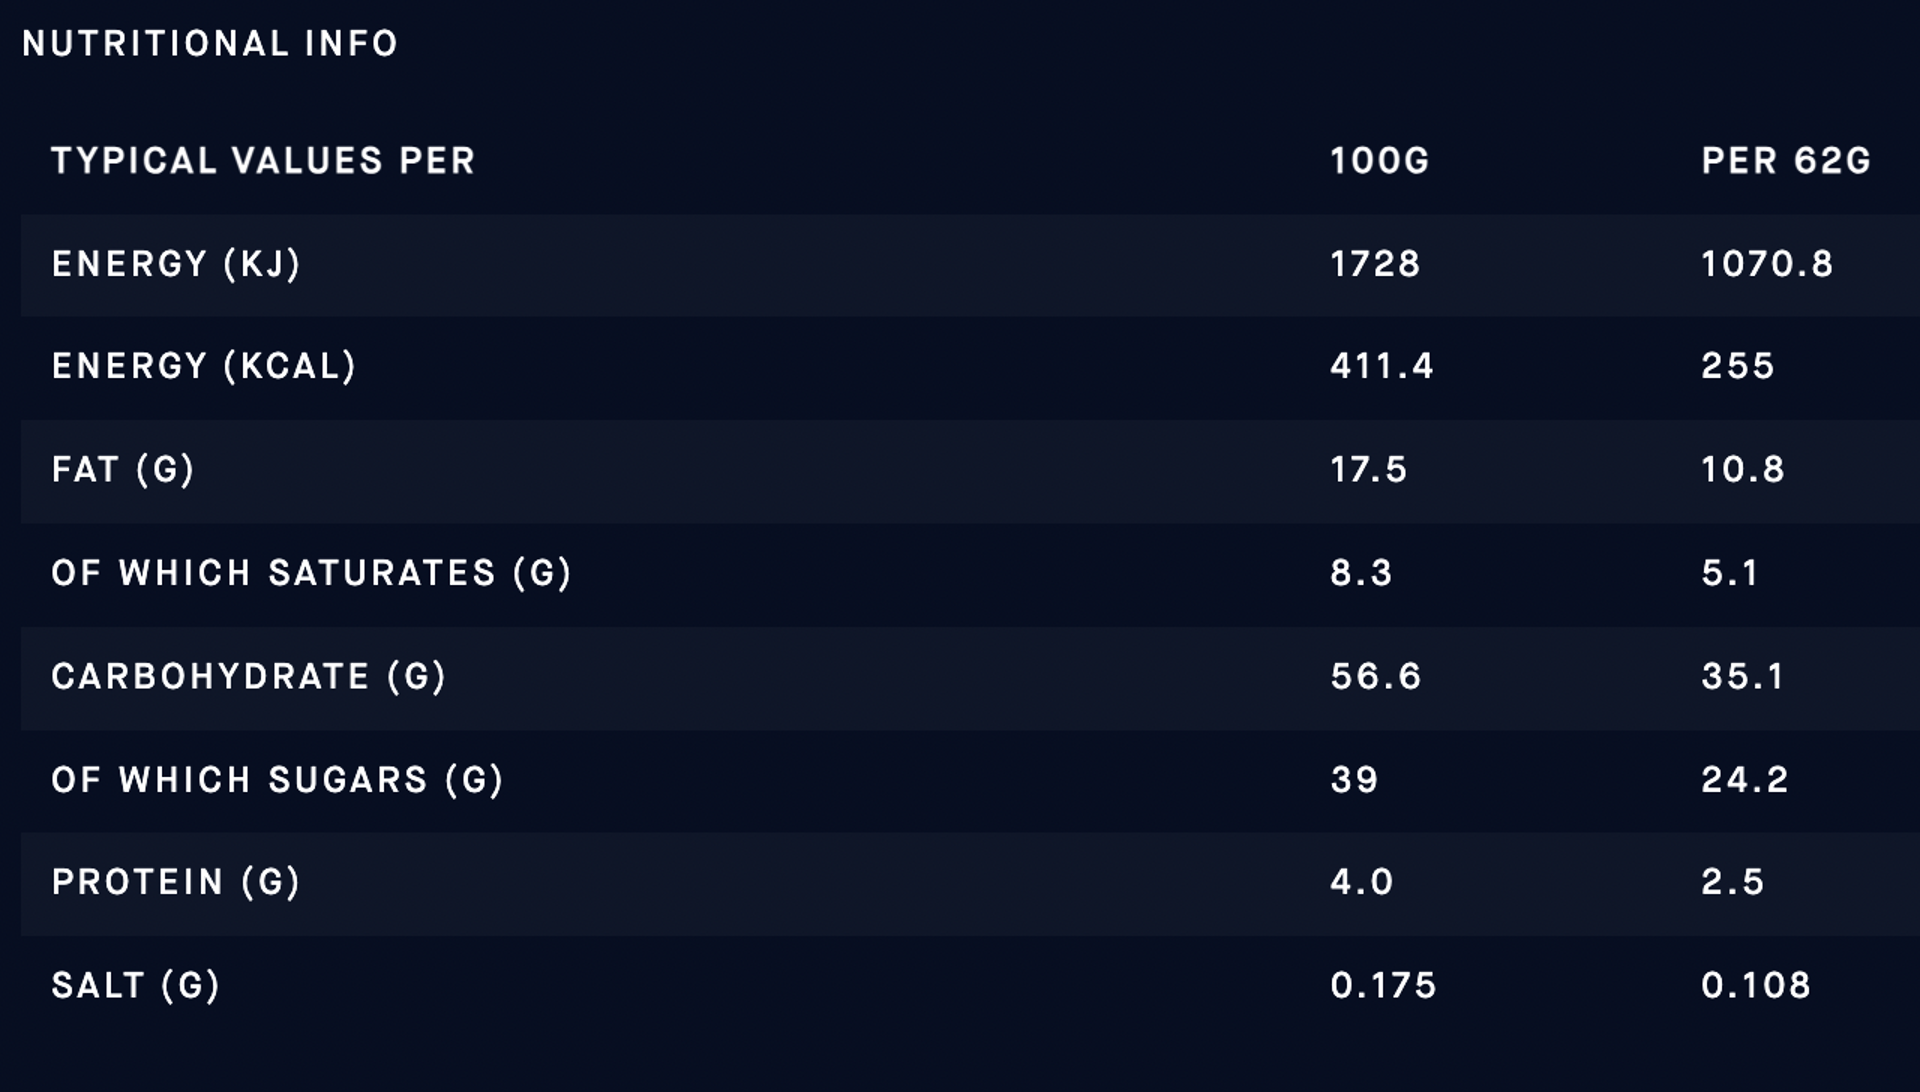This screenshot has height=1092, width=1920.
Task: Select the Salt (G) row label
Action: [135, 986]
